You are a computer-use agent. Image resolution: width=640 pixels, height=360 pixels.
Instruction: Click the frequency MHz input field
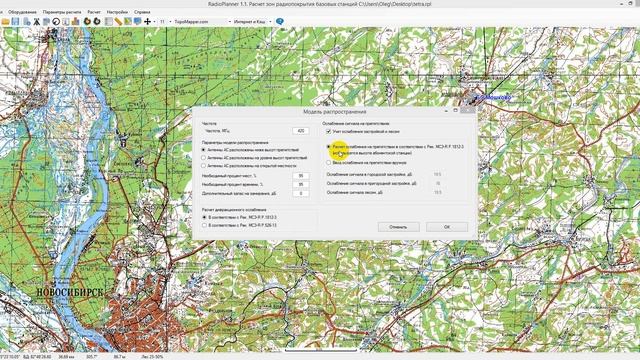(x=301, y=131)
